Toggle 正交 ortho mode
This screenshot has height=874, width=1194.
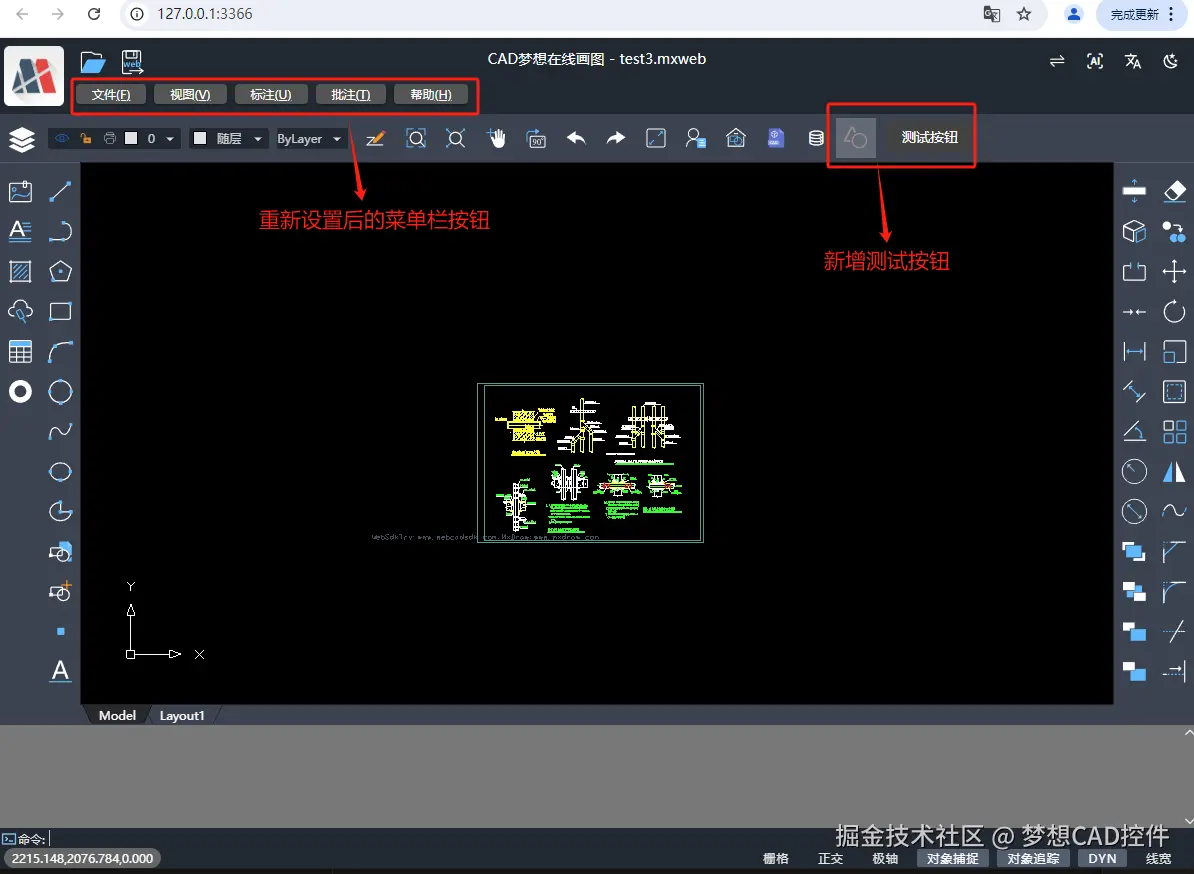pyautogui.click(x=830, y=858)
